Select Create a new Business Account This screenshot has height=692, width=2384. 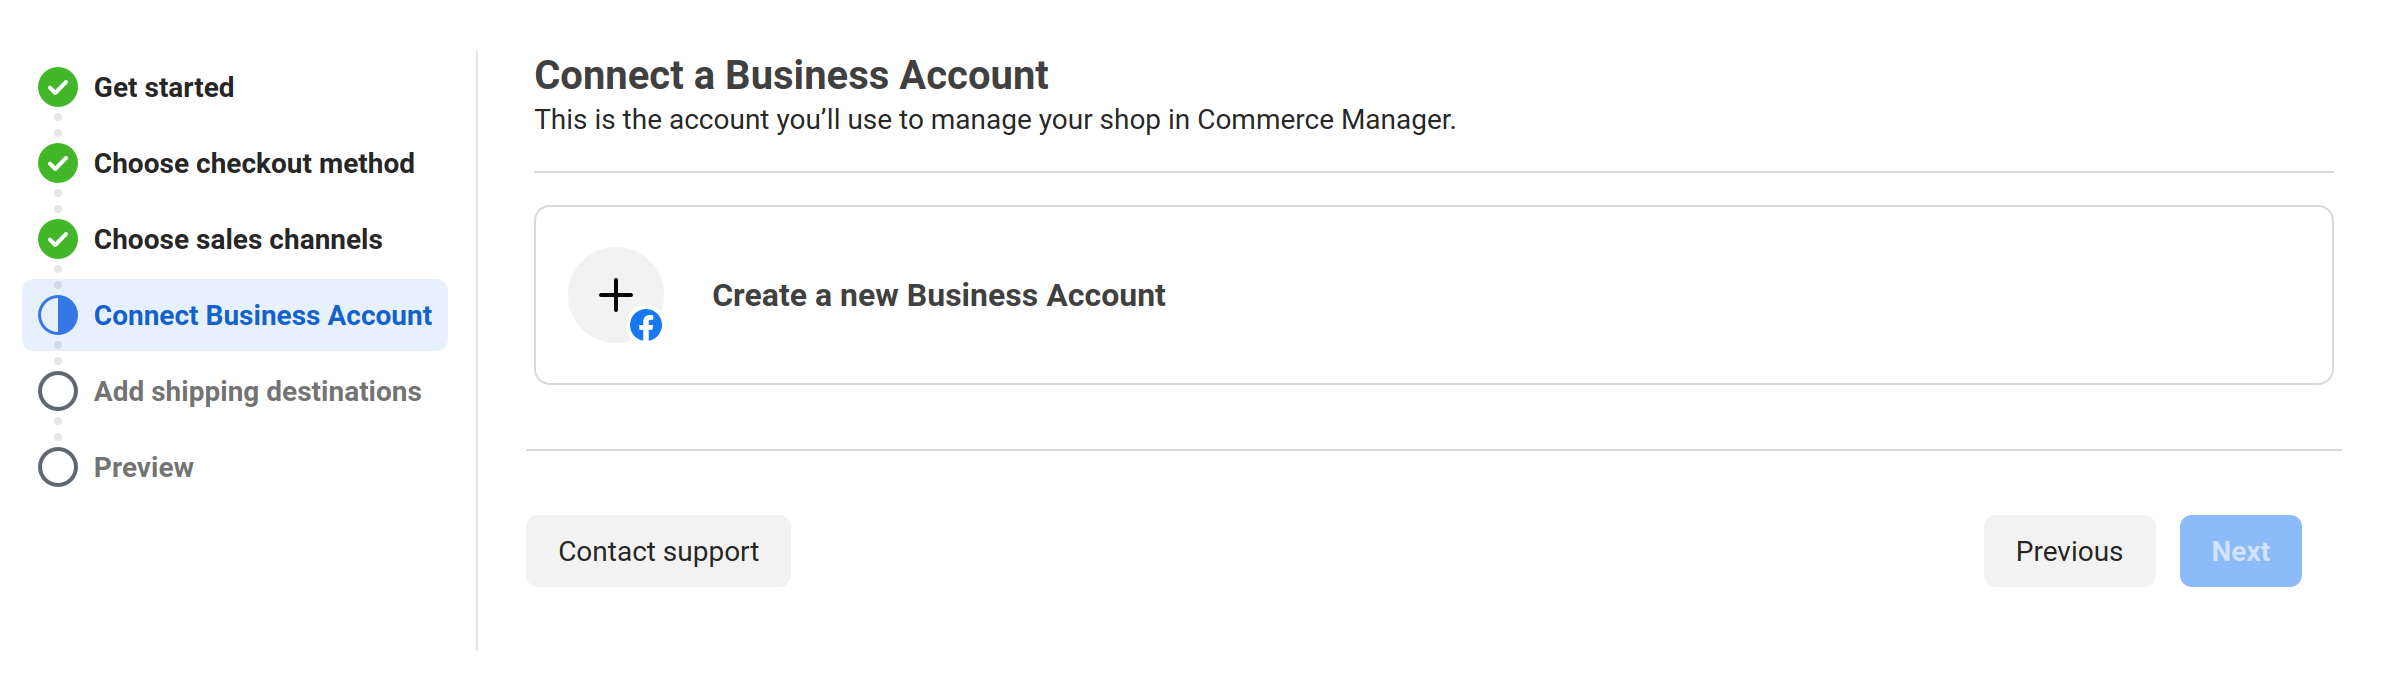pyautogui.click(x=939, y=295)
